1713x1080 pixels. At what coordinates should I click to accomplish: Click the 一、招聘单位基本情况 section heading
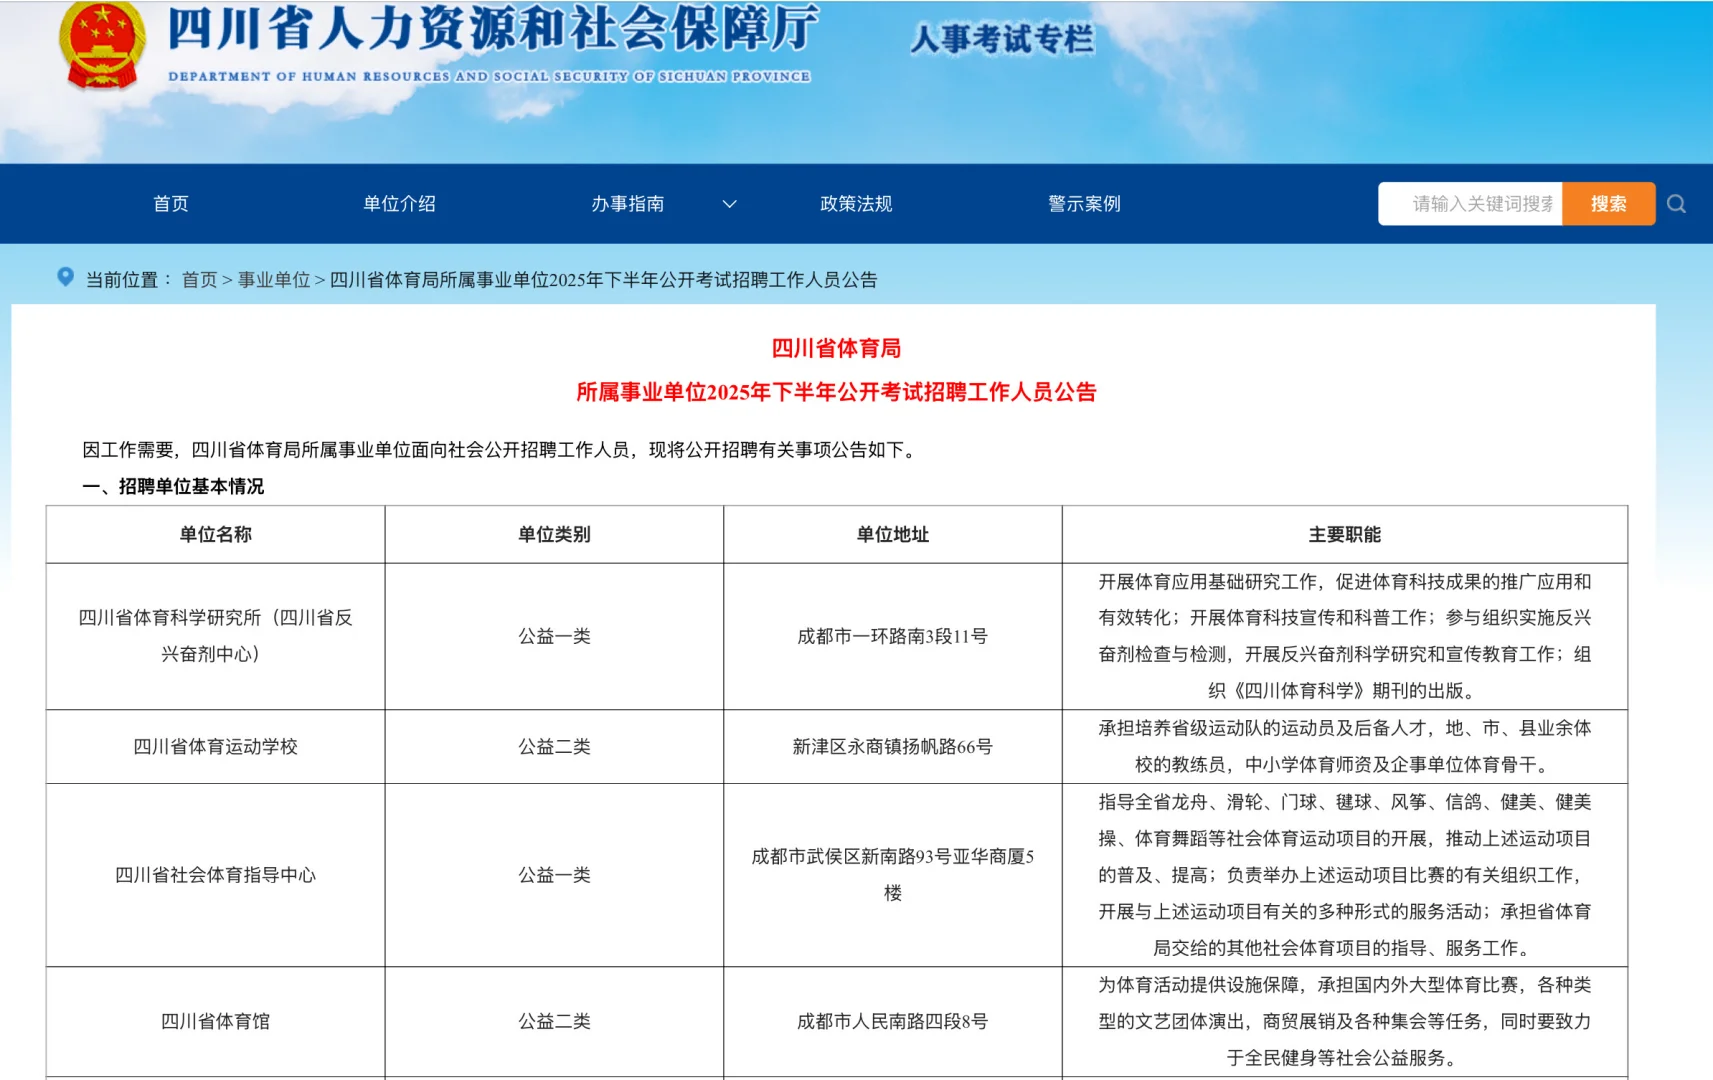point(173,486)
